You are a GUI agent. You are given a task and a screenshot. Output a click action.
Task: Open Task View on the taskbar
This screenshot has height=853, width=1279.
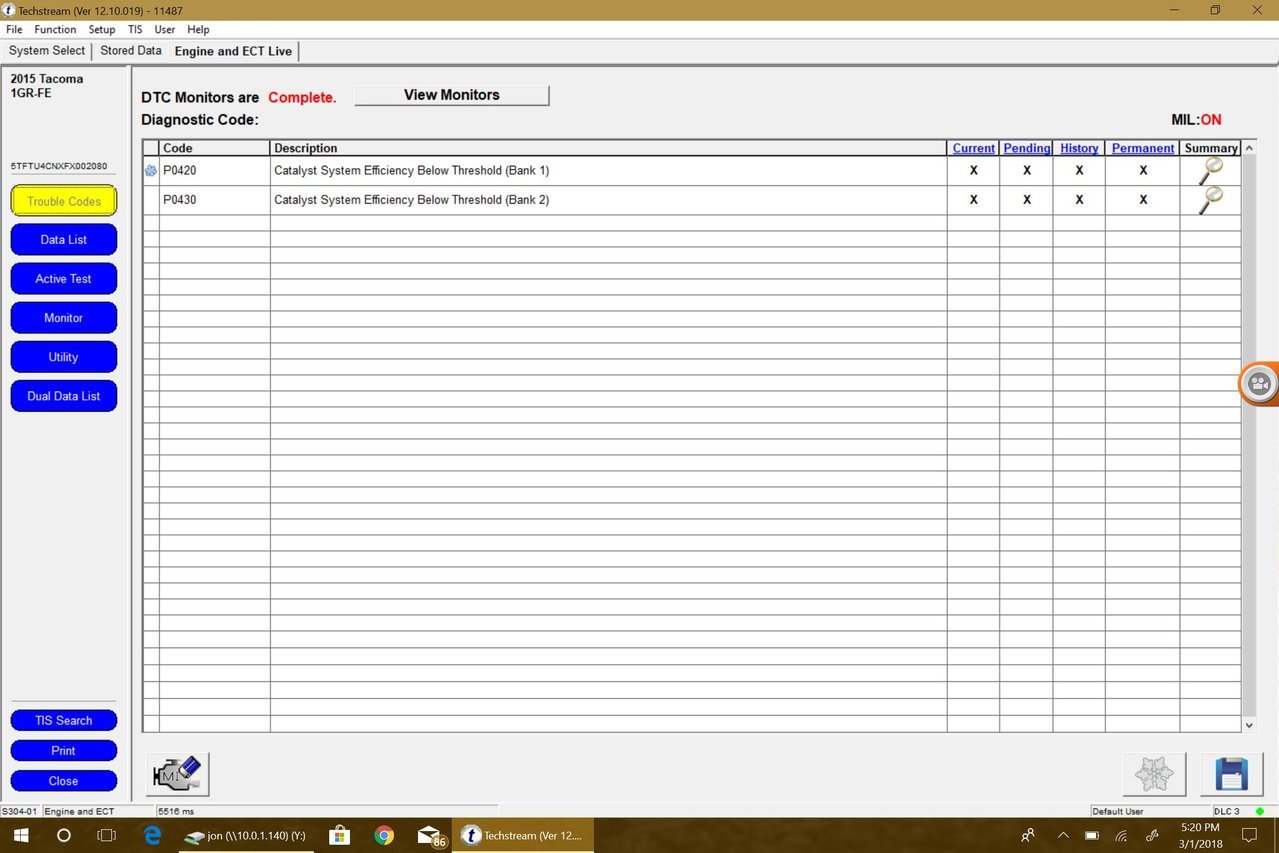(107, 835)
